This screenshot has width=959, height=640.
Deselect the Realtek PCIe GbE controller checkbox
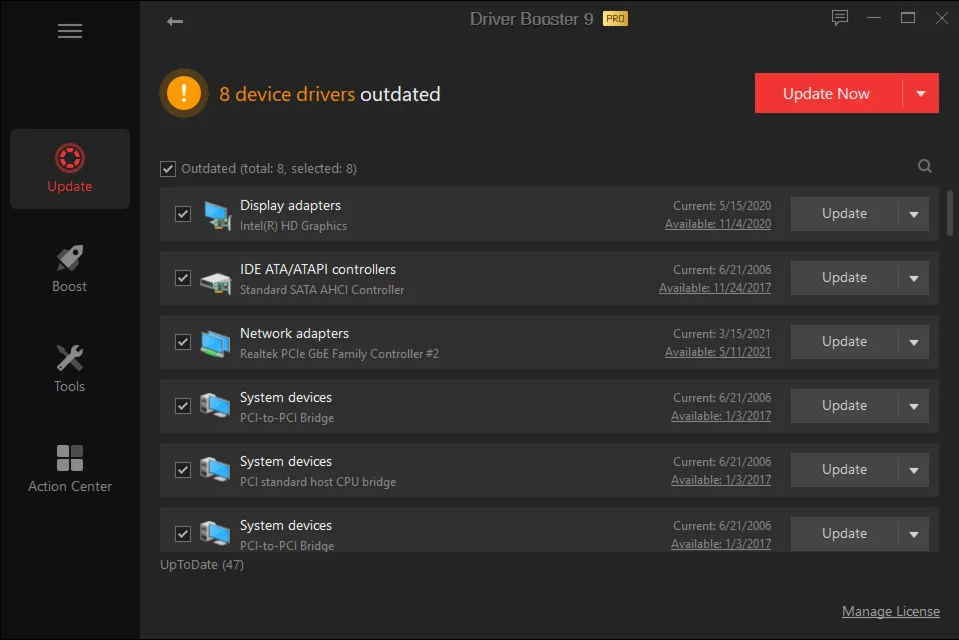pos(183,342)
